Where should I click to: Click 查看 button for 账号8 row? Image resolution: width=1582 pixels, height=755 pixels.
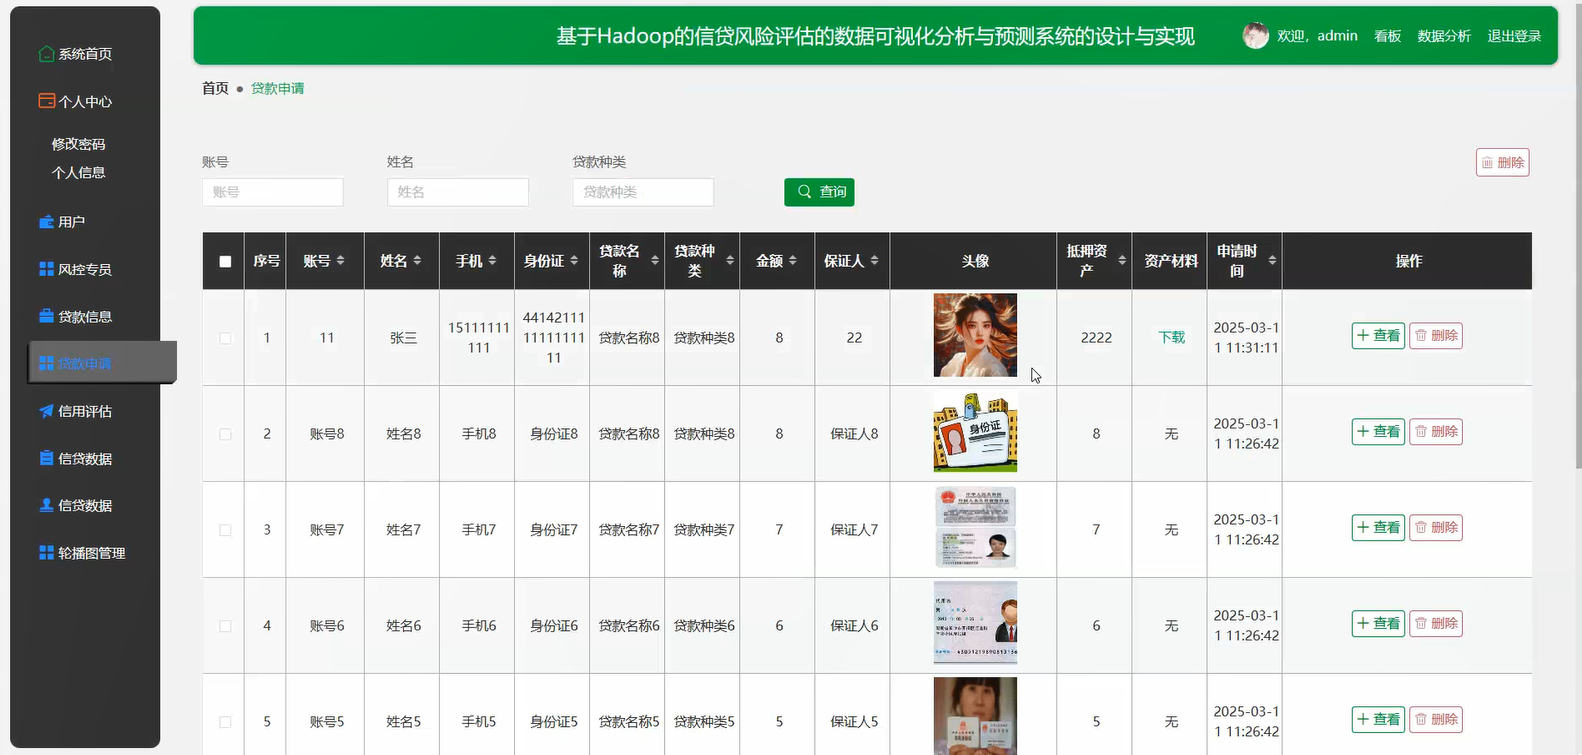pos(1378,432)
